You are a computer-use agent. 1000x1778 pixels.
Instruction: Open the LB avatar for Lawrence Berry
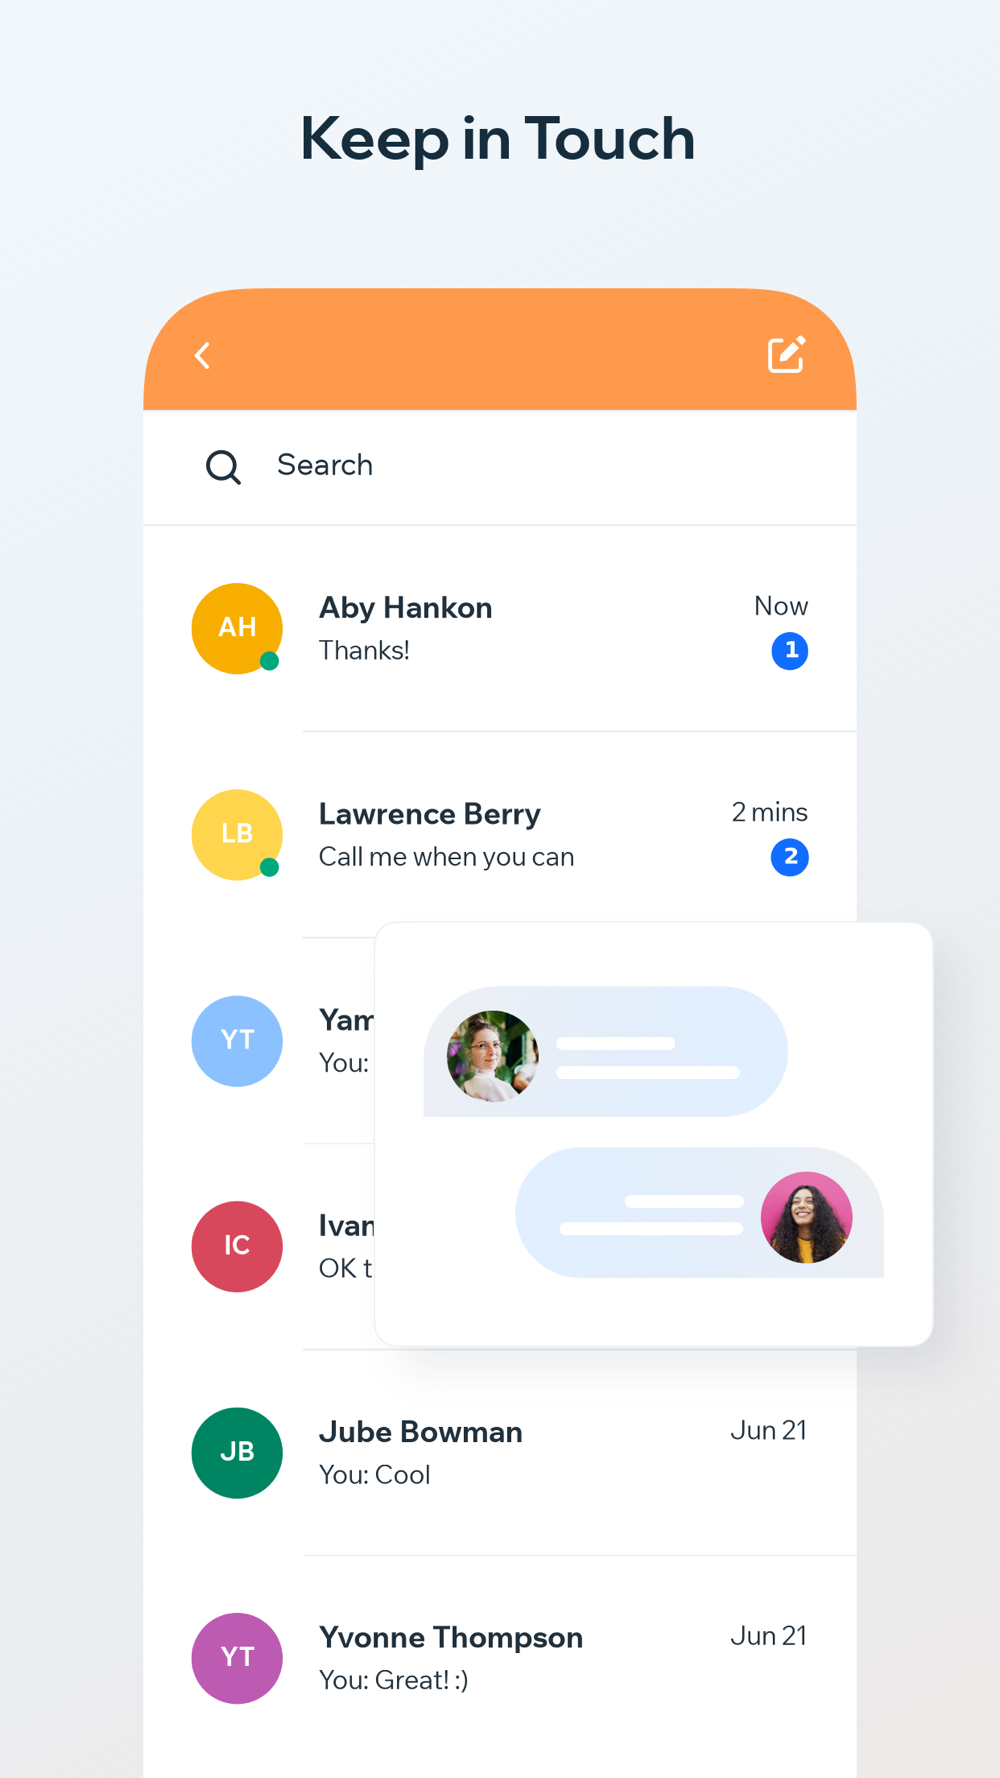(237, 834)
